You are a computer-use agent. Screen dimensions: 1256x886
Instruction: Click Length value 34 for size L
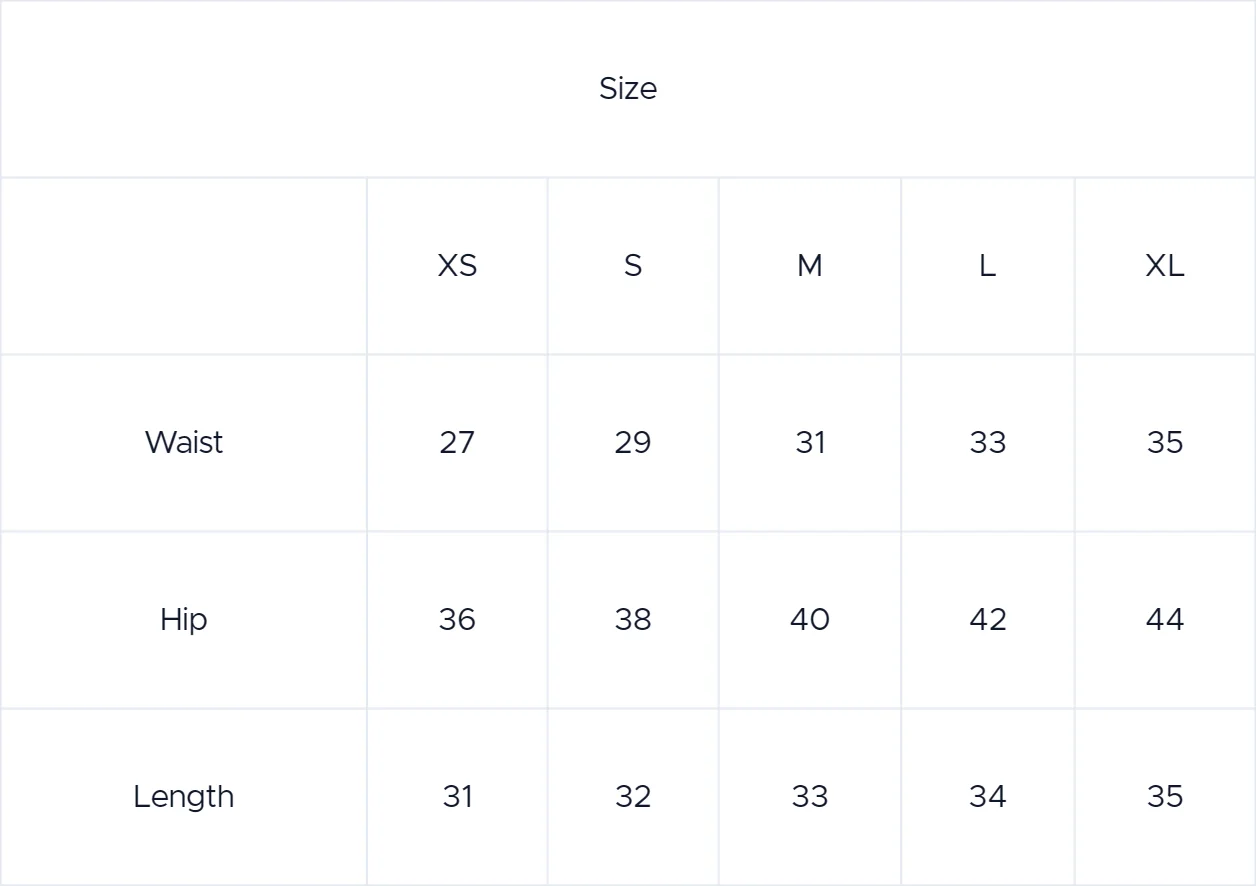(987, 797)
